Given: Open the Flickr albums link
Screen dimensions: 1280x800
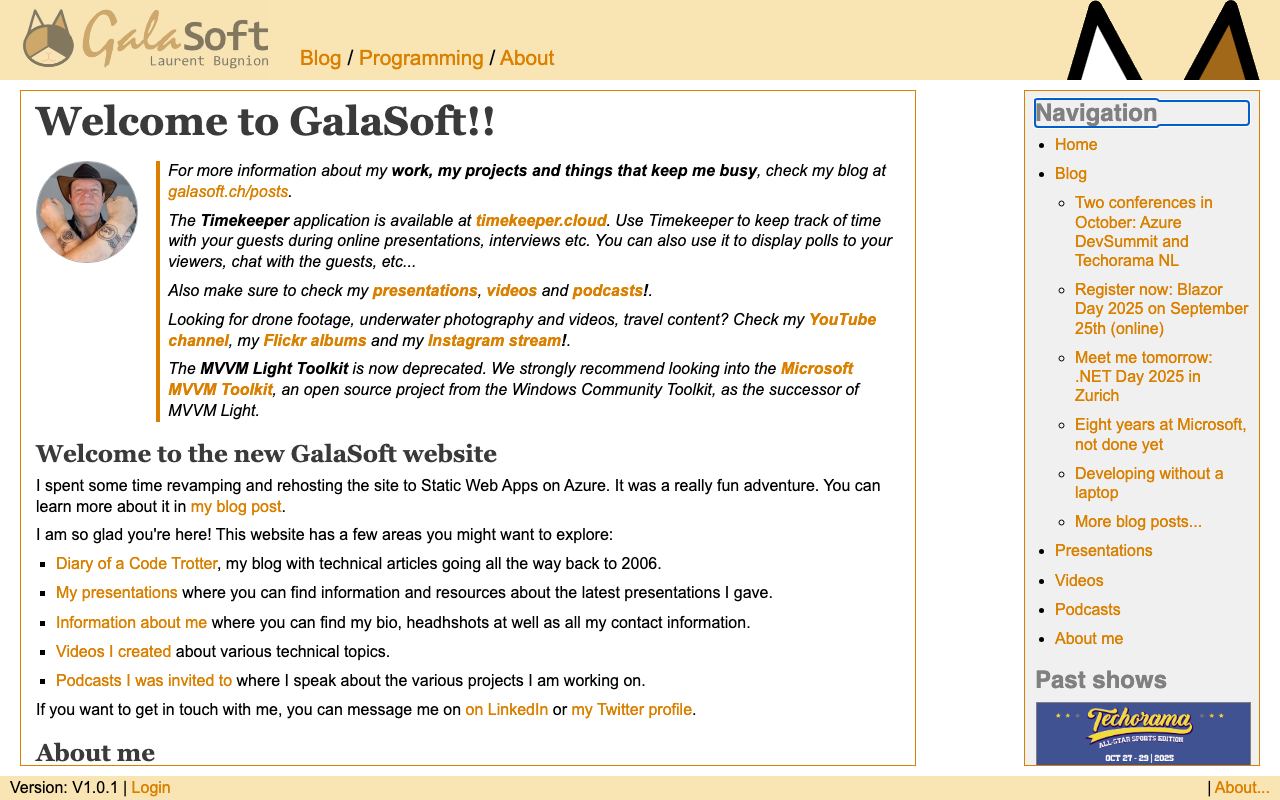Looking at the screenshot, I should tap(315, 340).
